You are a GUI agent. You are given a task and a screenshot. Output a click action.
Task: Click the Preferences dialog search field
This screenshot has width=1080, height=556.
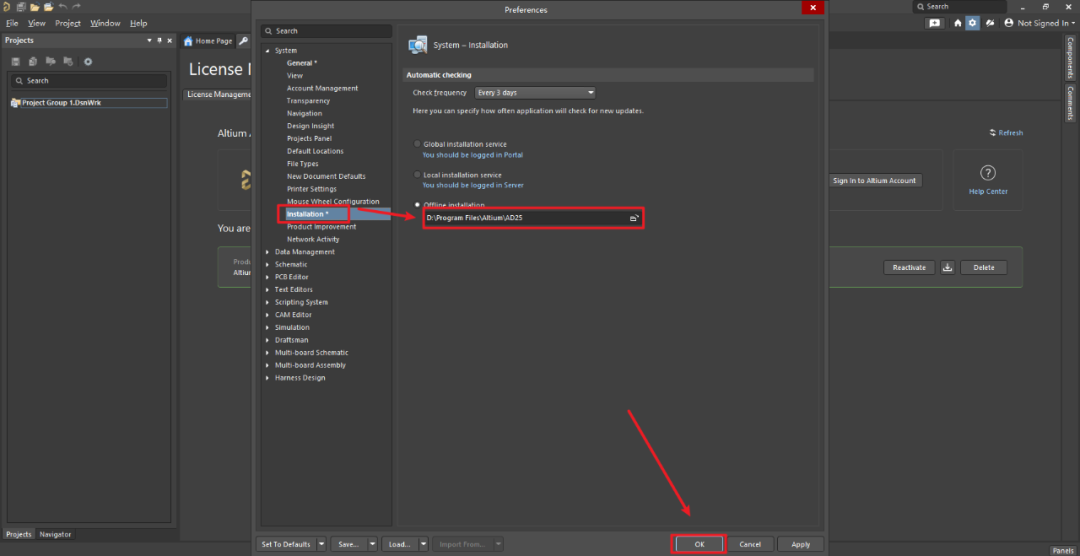click(x=326, y=31)
